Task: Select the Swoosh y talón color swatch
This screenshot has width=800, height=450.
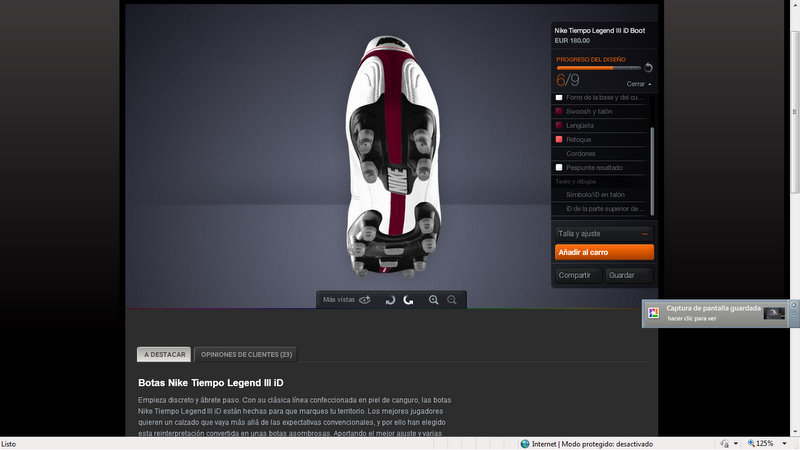Action: (x=559, y=111)
